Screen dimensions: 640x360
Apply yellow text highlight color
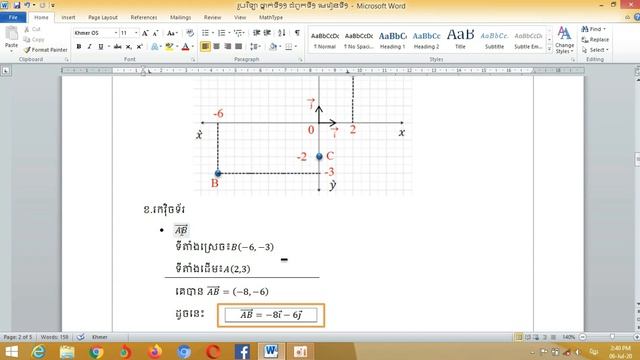(169, 47)
